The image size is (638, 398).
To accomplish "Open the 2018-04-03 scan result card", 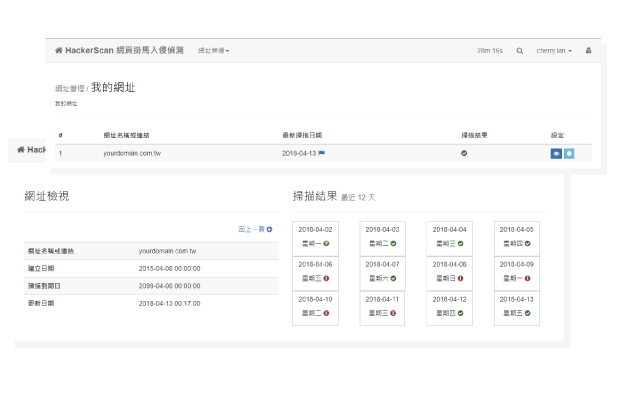I will coord(382,238).
